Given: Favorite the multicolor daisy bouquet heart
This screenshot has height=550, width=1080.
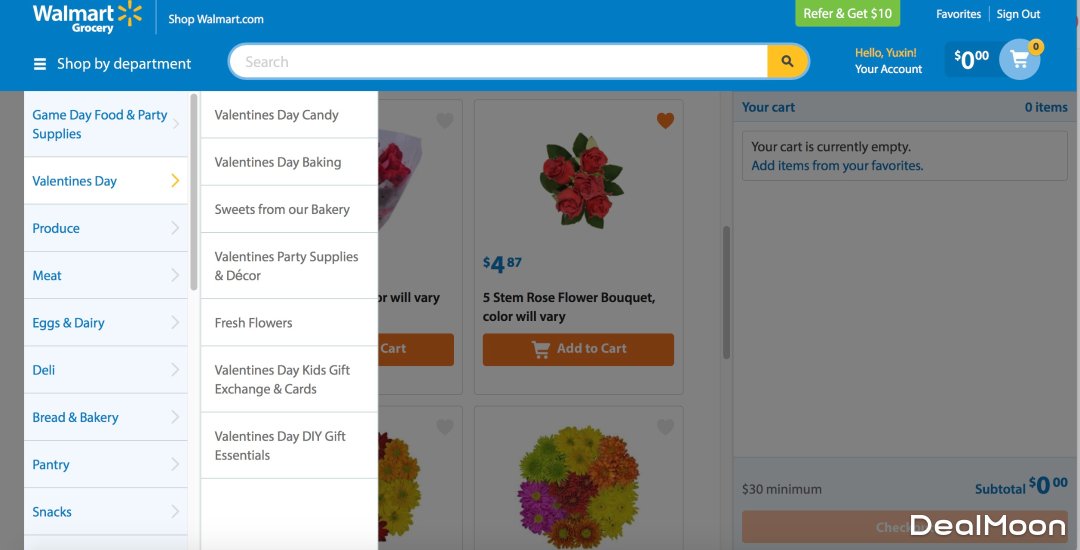Looking at the screenshot, I should [x=665, y=427].
